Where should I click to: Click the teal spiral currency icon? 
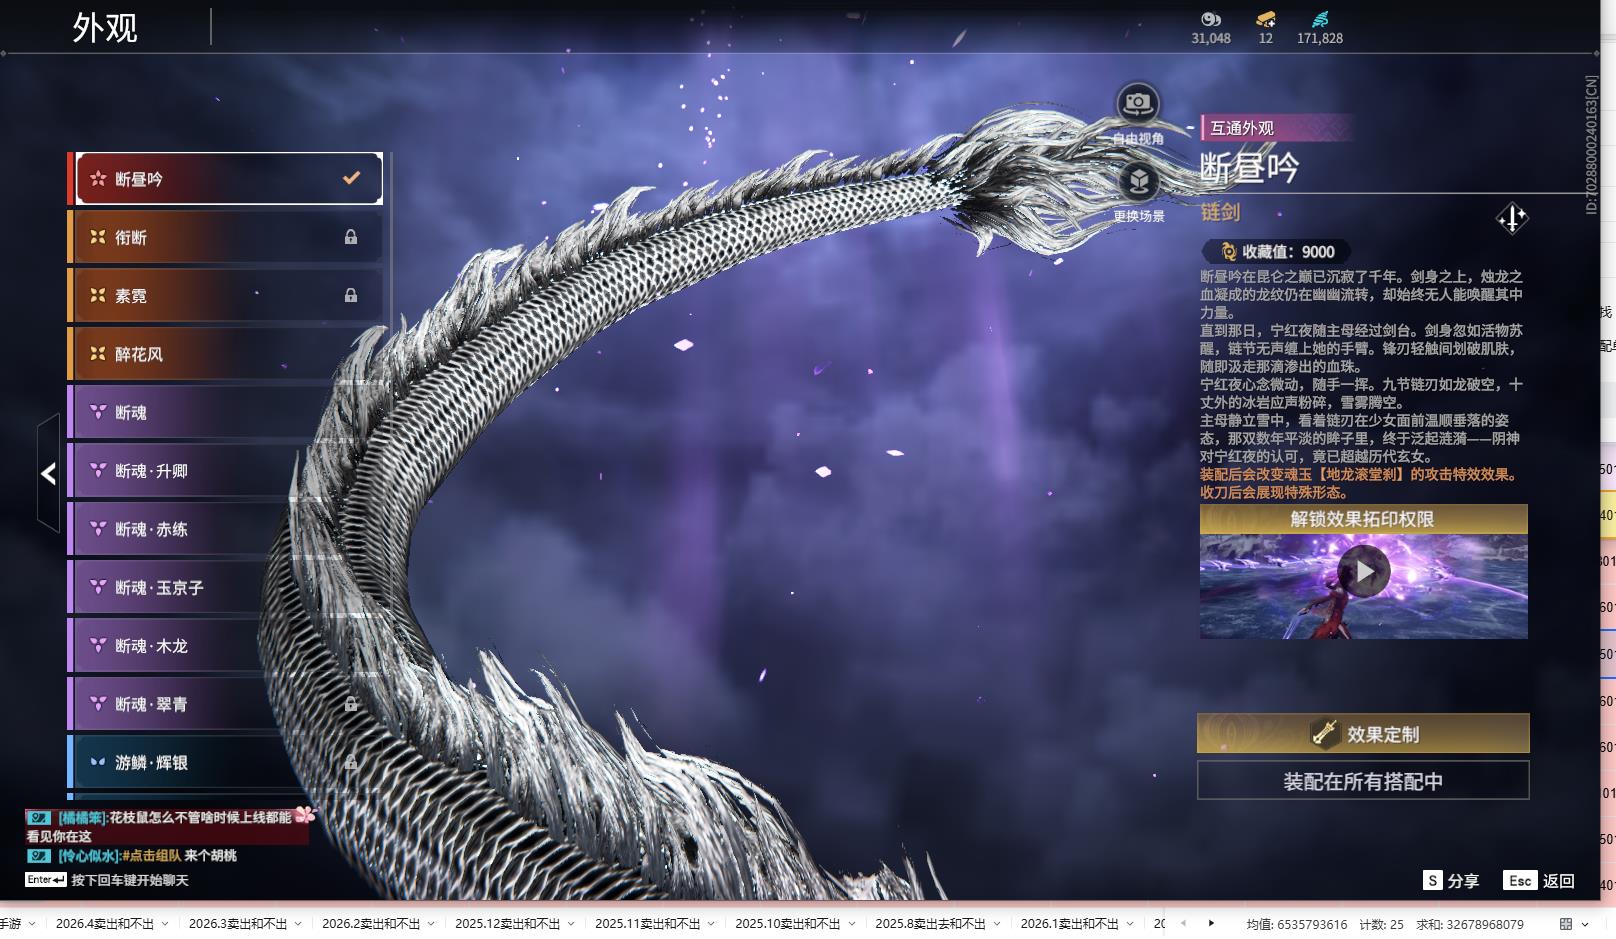tap(1320, 19)
